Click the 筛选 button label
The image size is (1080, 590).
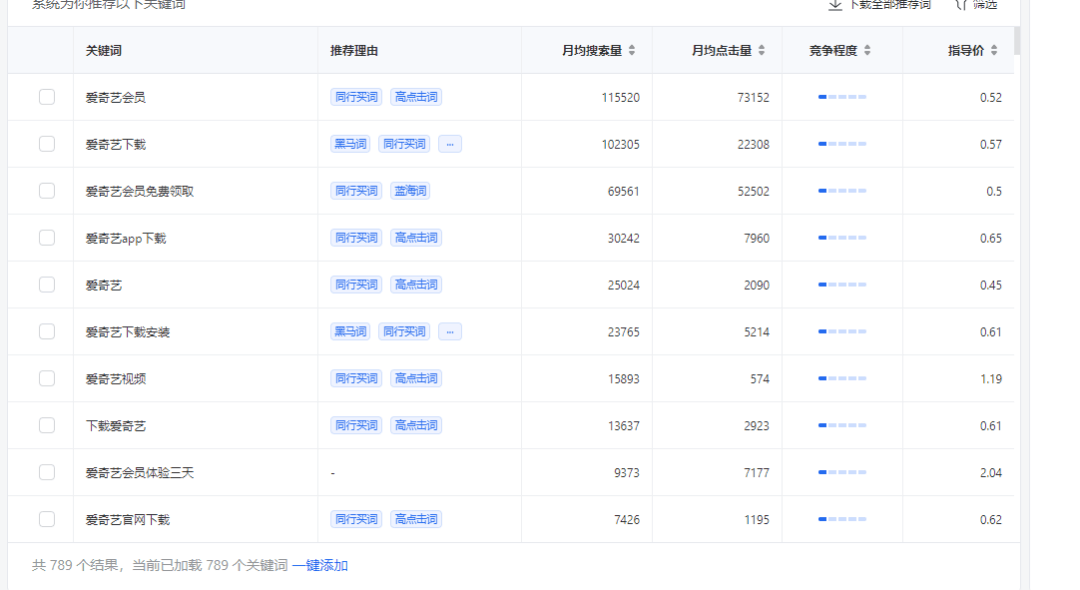click(985, 5)
